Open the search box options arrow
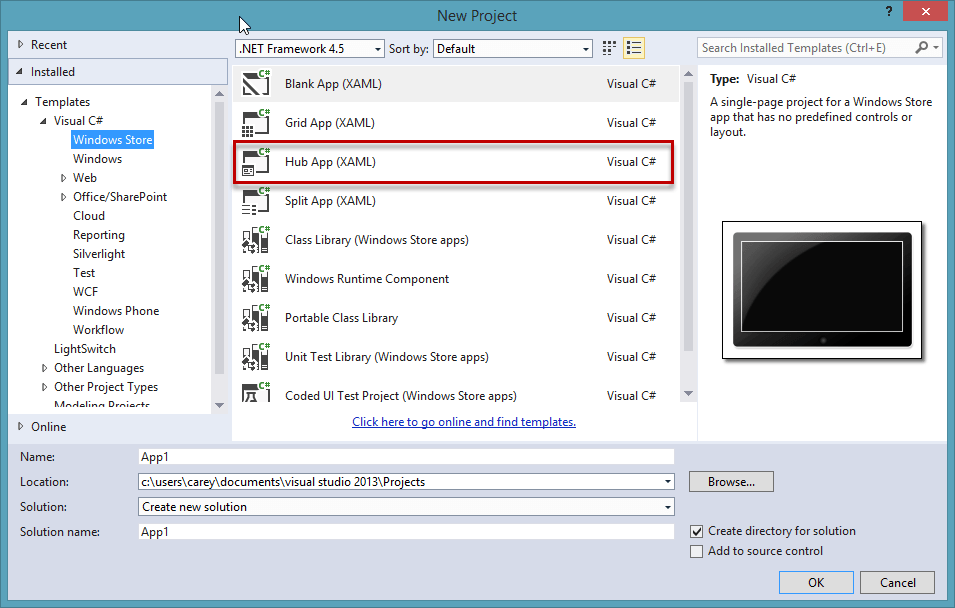955x608 pixels. (x=936, y=48)
